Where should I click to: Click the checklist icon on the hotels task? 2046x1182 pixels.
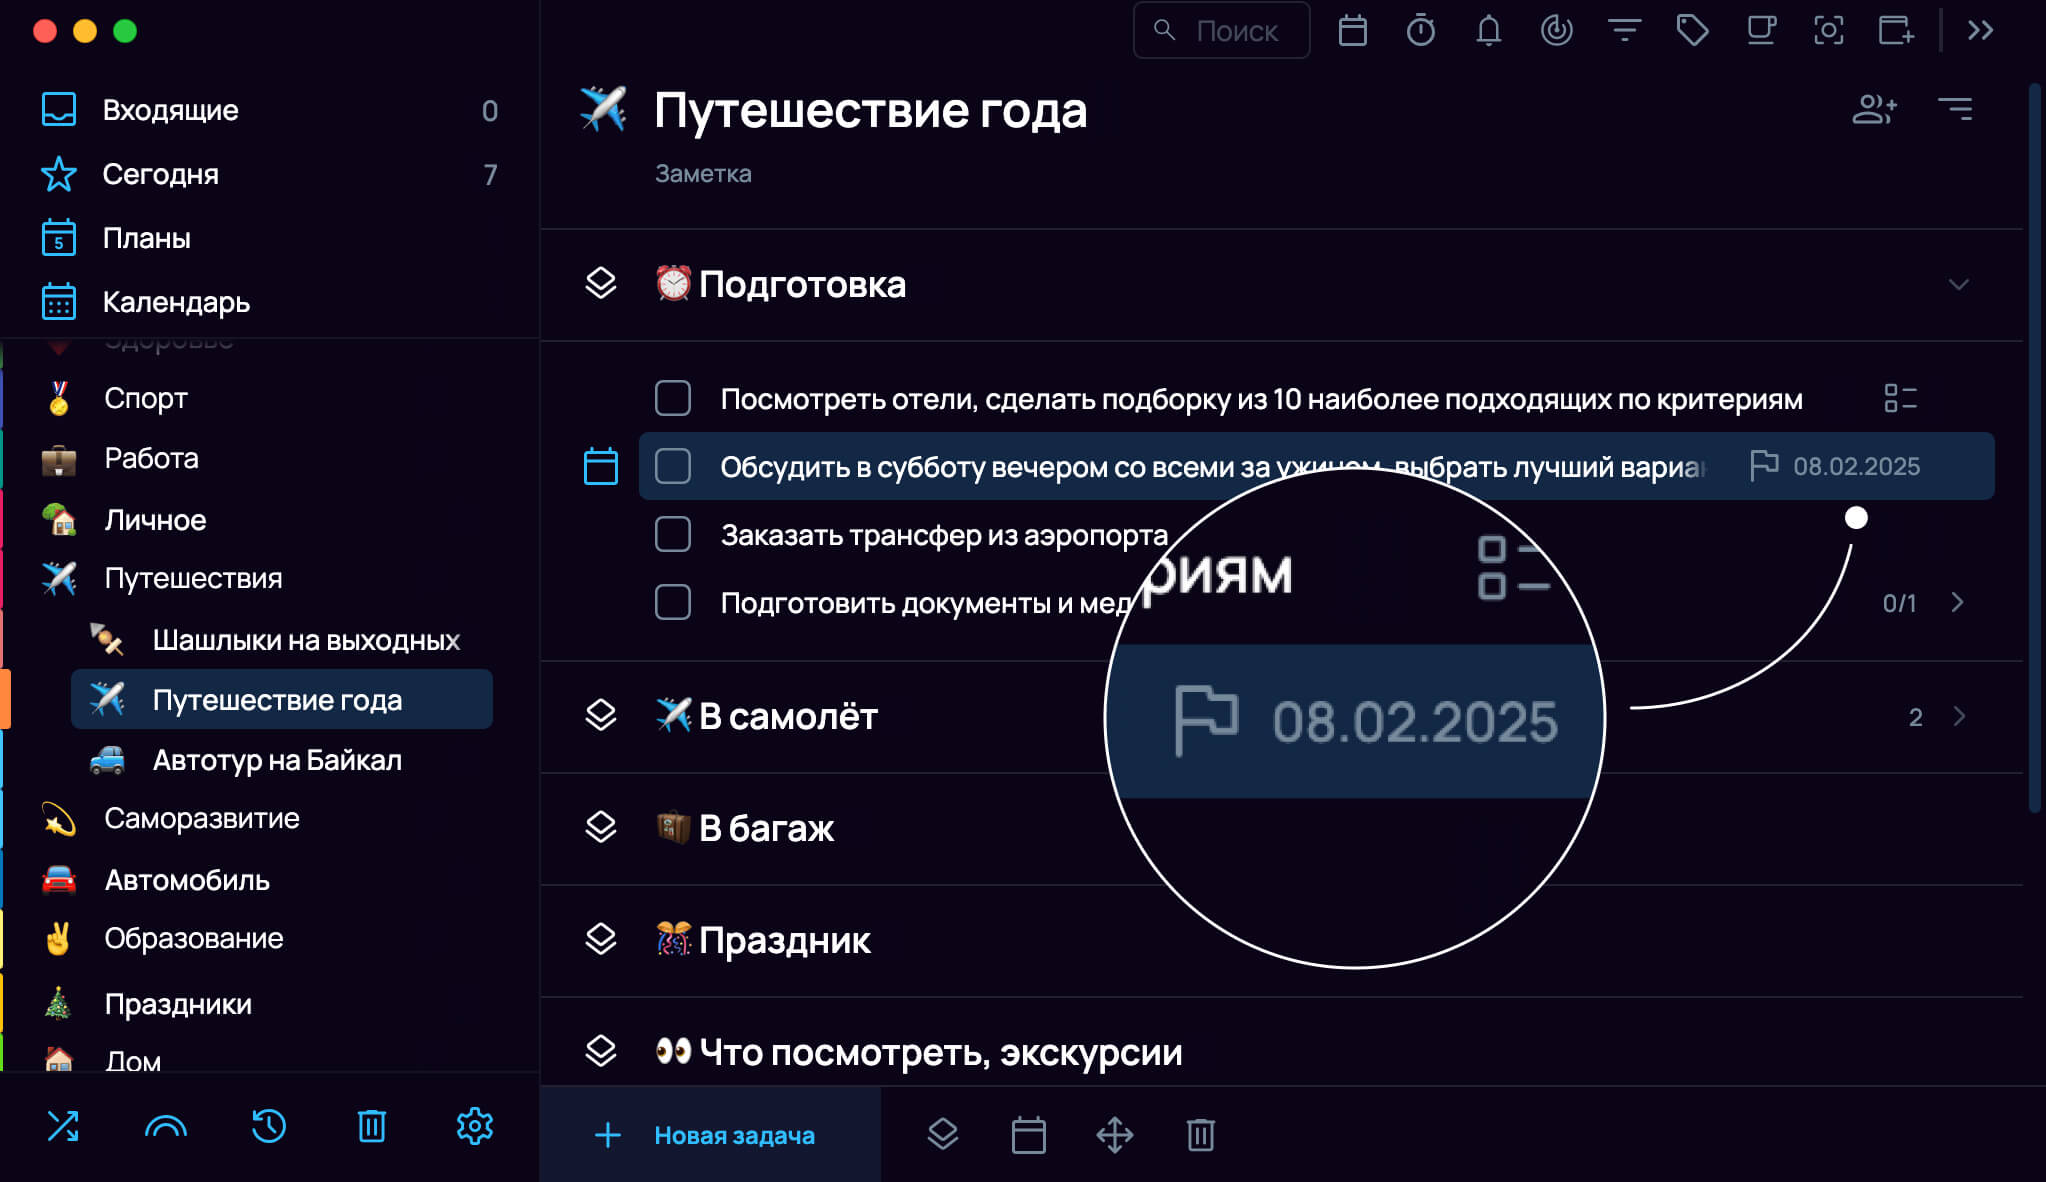1900,398
